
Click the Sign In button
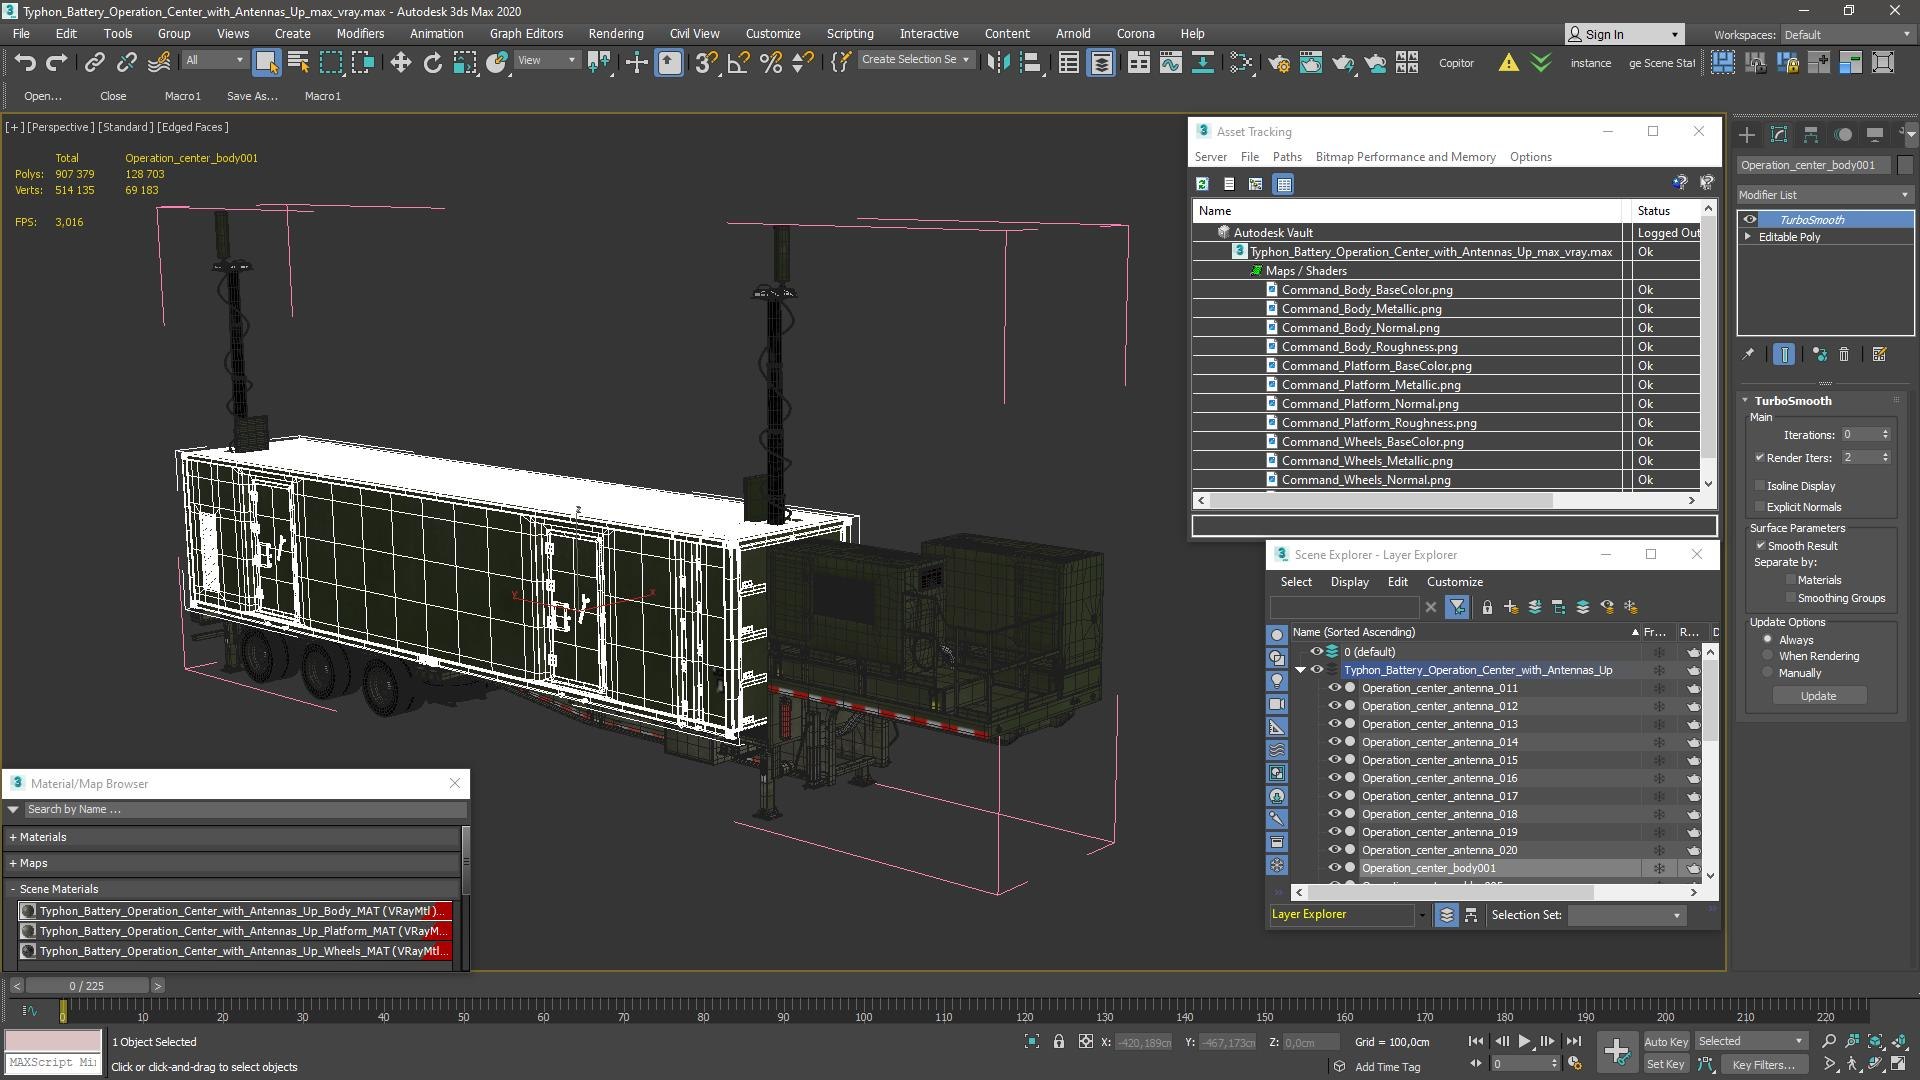pos(1624,34)
